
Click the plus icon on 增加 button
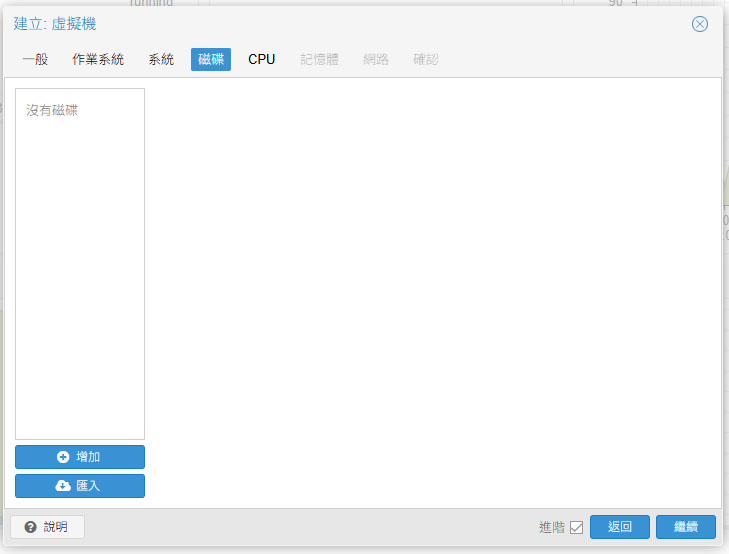click(x=63, y=457)
